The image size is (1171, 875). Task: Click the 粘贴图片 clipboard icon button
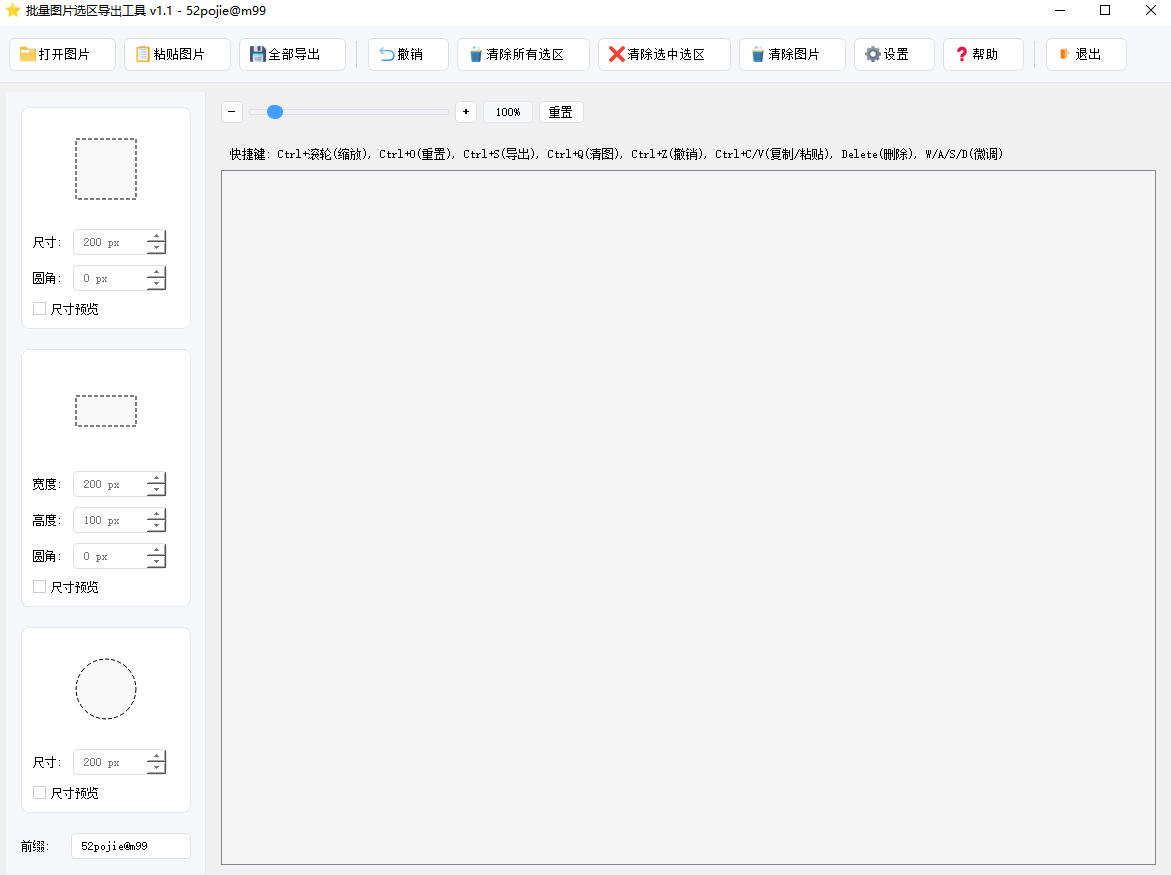tap(177, 54)
